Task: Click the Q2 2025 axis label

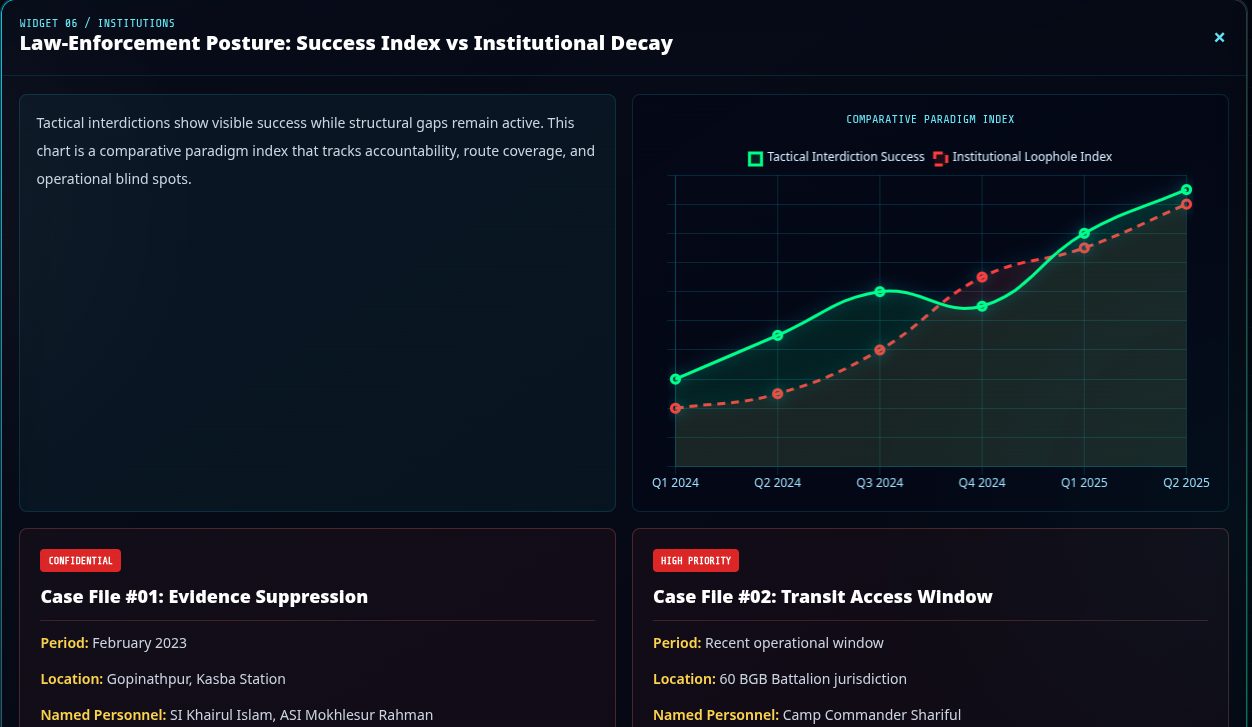Action: click(x=1186, y=483)
